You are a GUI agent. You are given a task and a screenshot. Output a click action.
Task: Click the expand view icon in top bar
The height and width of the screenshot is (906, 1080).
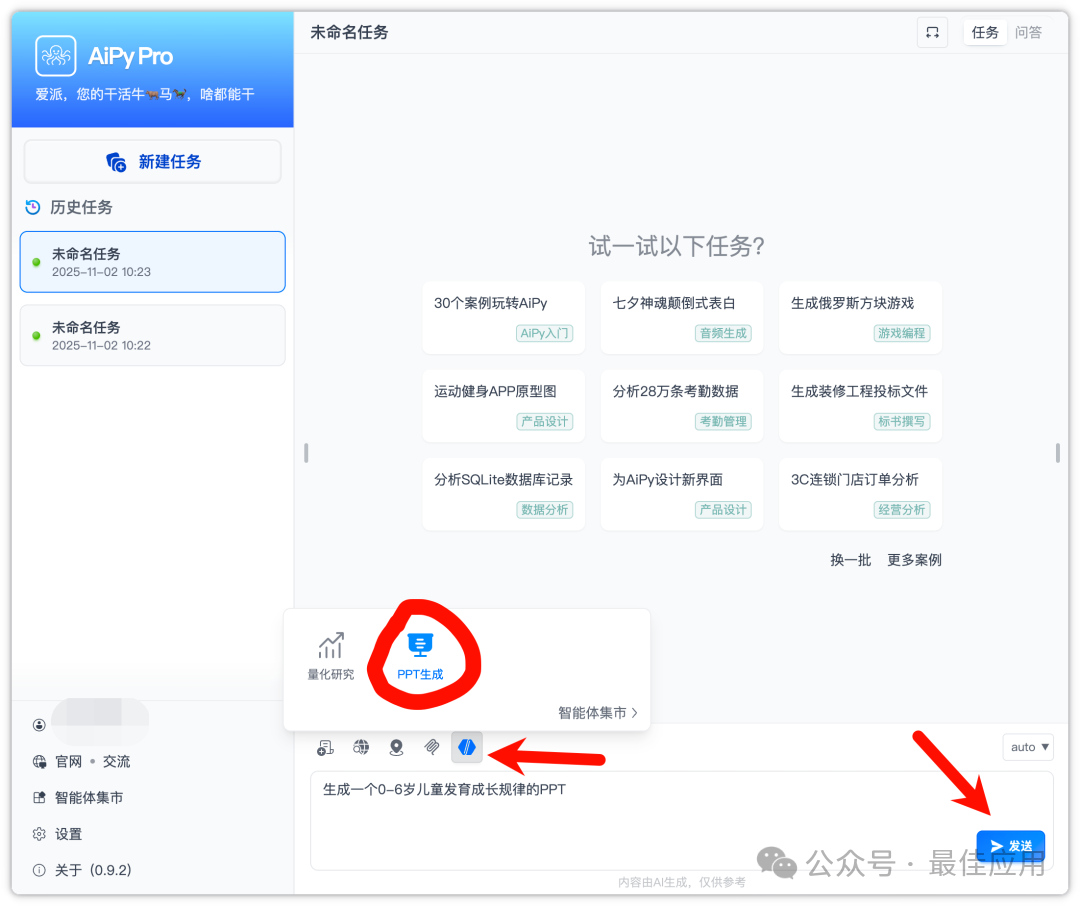(x=932, y=32)
